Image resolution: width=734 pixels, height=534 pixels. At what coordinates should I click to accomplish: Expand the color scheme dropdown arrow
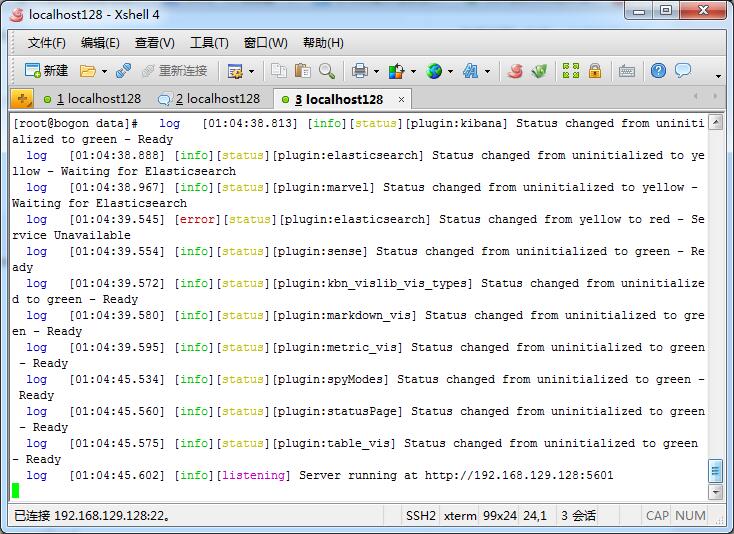click(x=413, y=72)
